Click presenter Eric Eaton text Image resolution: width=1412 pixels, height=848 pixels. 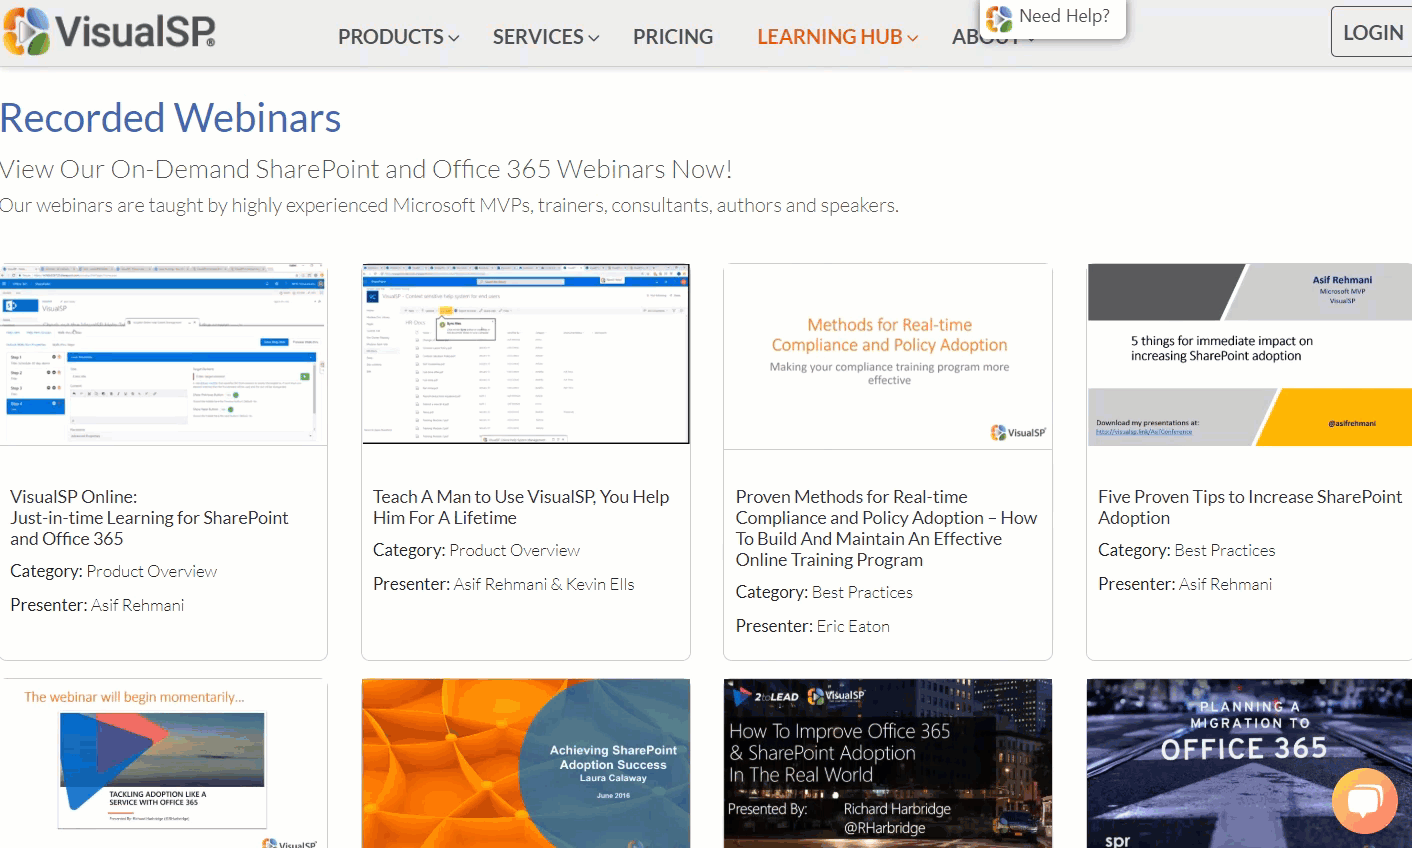[x=853, y=626]
